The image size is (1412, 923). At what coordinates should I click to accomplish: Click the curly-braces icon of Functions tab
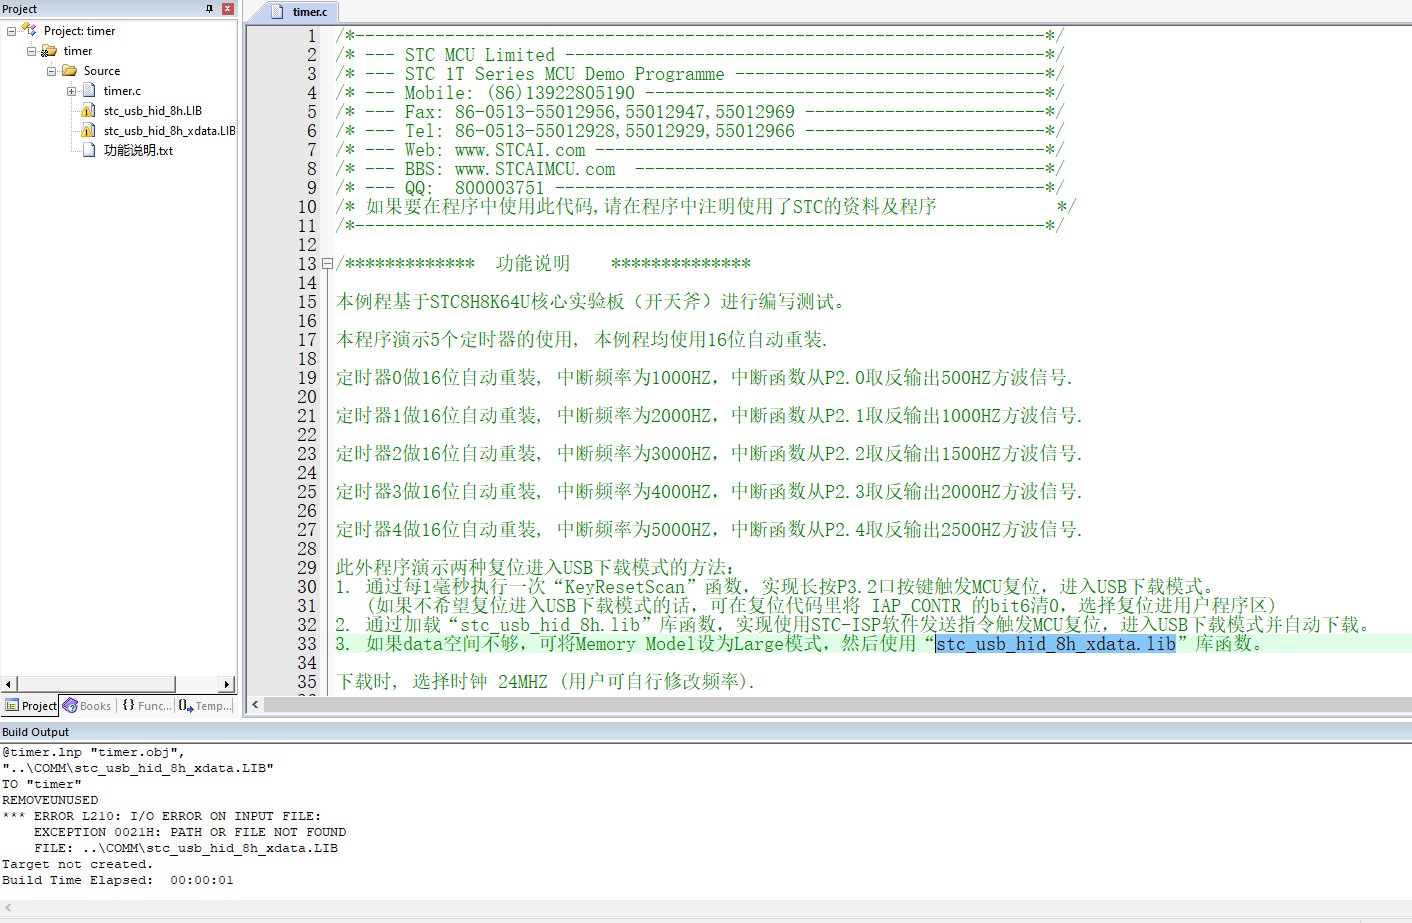click(x=128, y=705)
